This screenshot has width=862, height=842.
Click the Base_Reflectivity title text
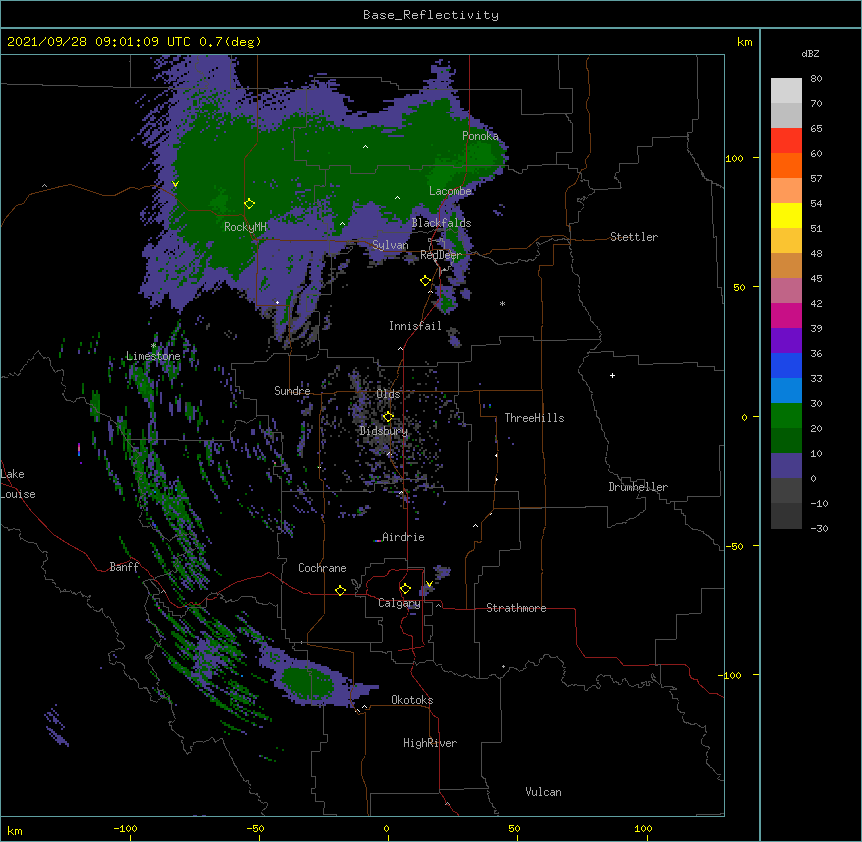click(x=431, y=15)
